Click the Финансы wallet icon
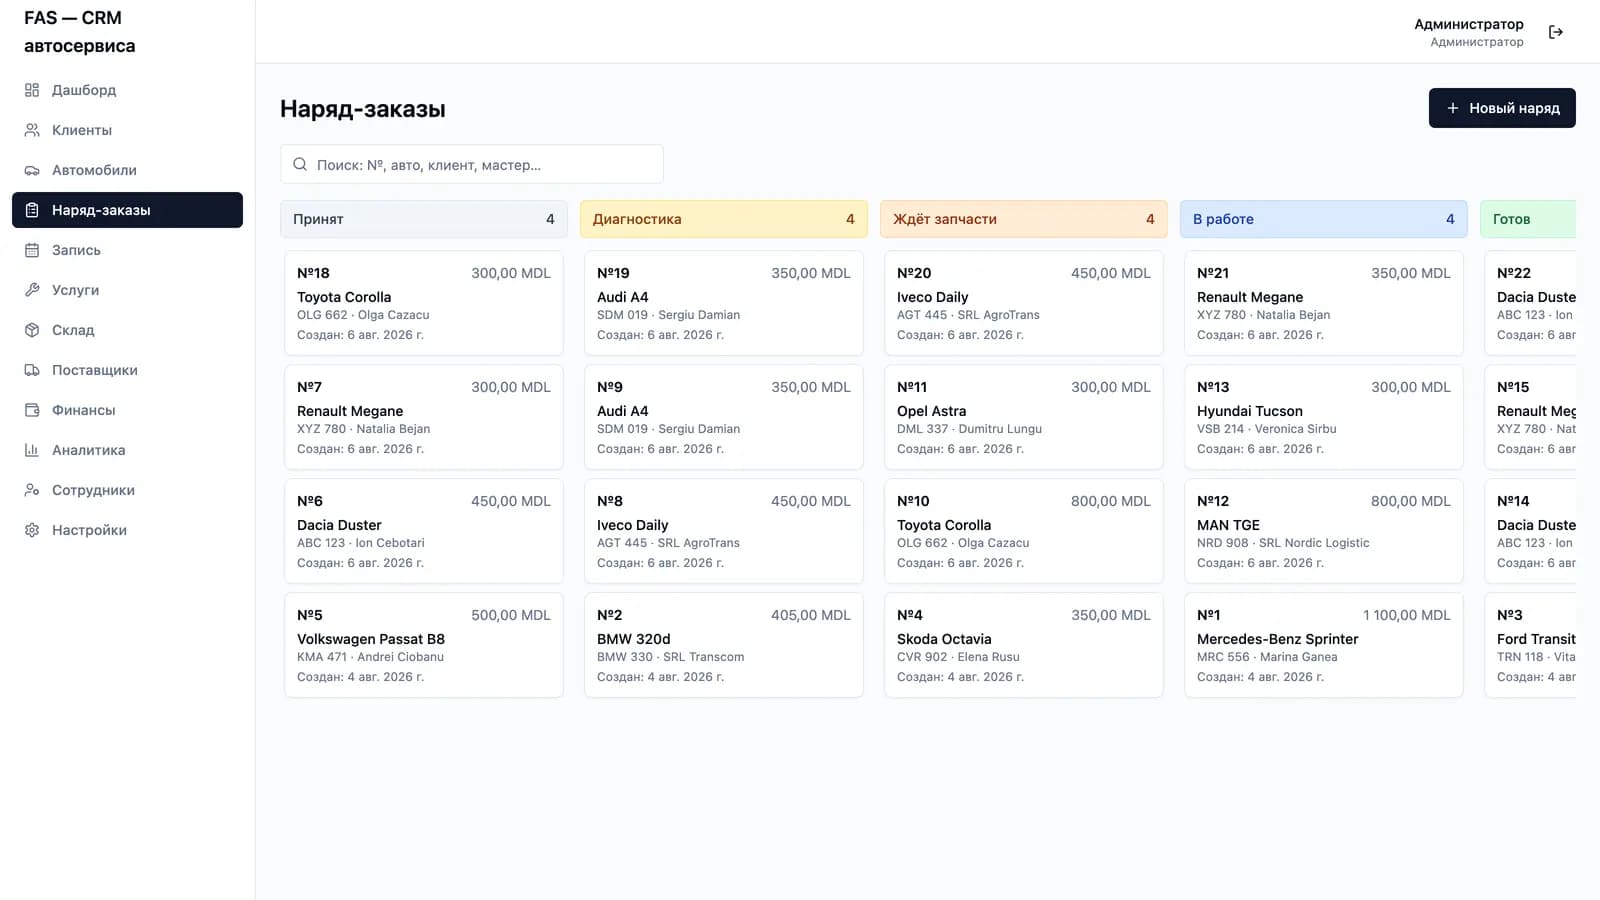The image size is (1600, 900). tap(32, 410)
